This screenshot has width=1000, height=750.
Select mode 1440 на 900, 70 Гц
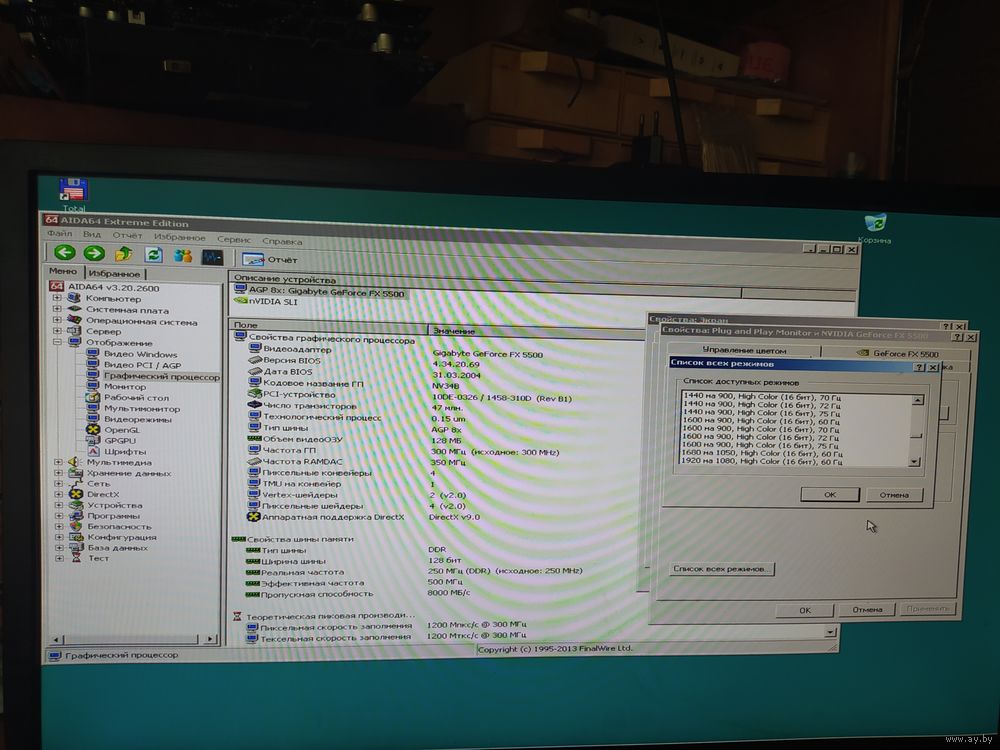coord(761,396)
